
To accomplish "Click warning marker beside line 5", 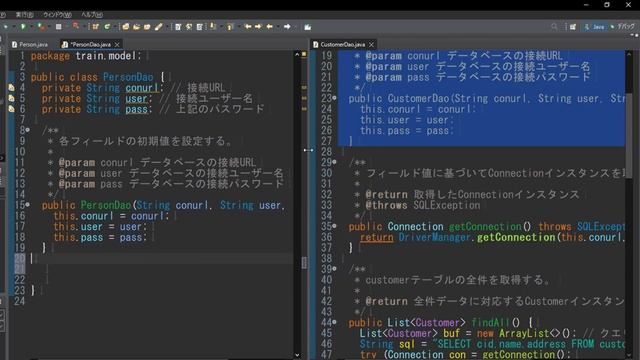I will click(11, 98).
